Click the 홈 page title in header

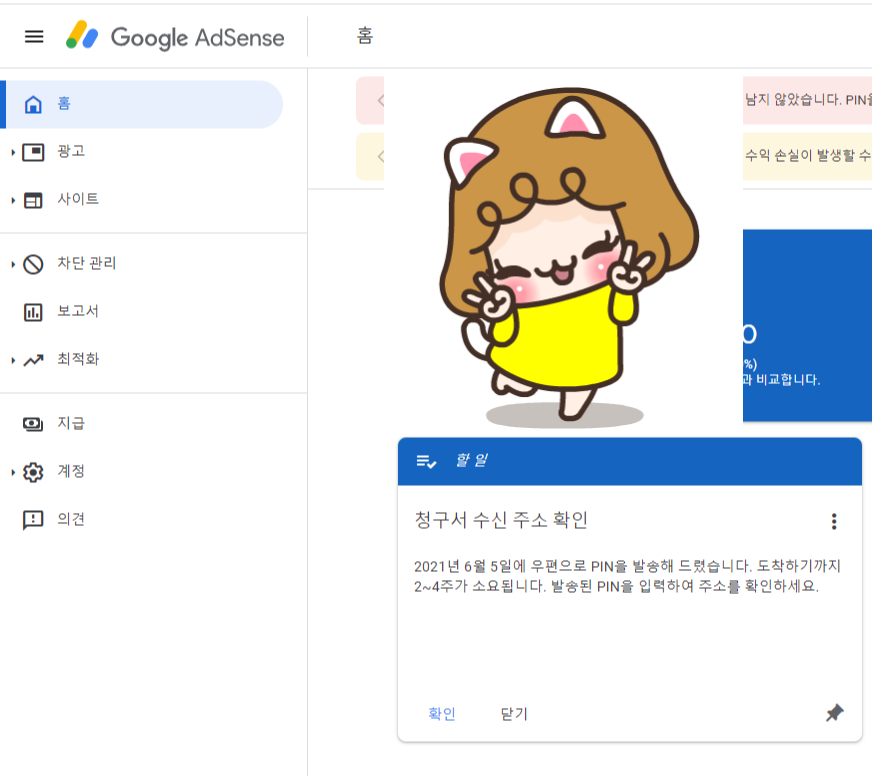click(x=365, y=36)
